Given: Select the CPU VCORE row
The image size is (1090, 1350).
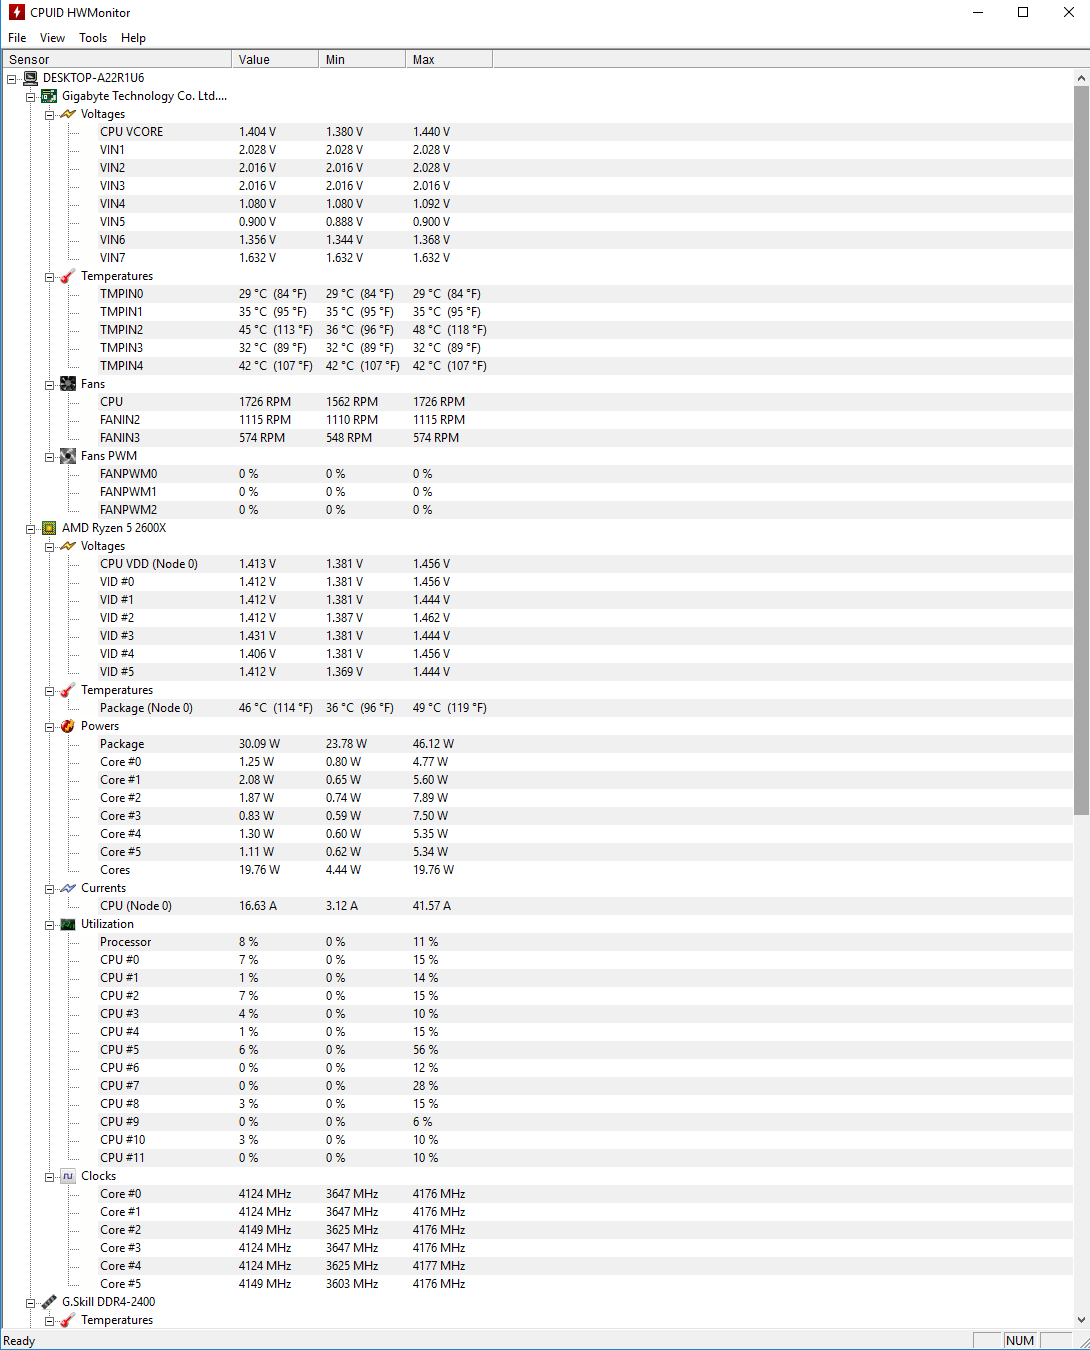Looking at the screenshot, I should (537, 132).
